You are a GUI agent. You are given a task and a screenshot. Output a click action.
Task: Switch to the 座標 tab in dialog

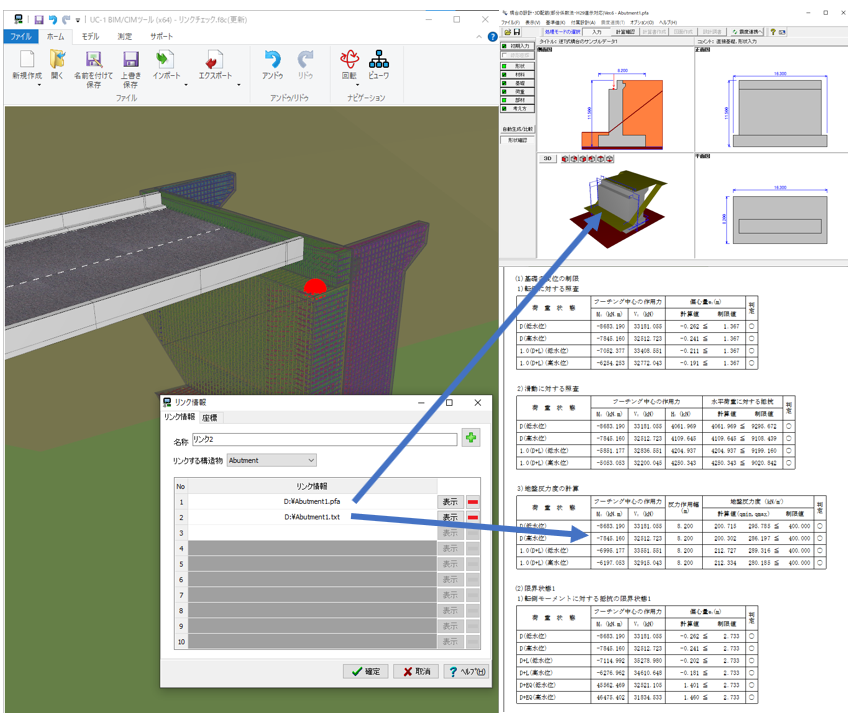click(x=210, y=417)
